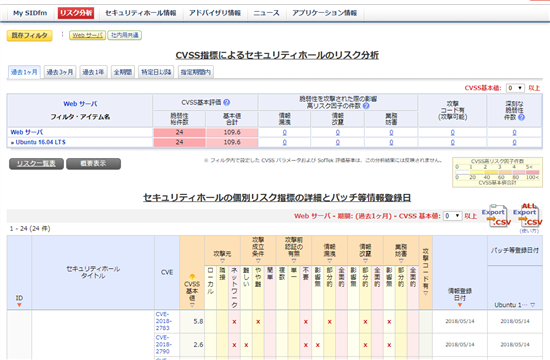Click the リスク一覧表 button
This screenshot has height=360, width=550.
coord(36,164)
